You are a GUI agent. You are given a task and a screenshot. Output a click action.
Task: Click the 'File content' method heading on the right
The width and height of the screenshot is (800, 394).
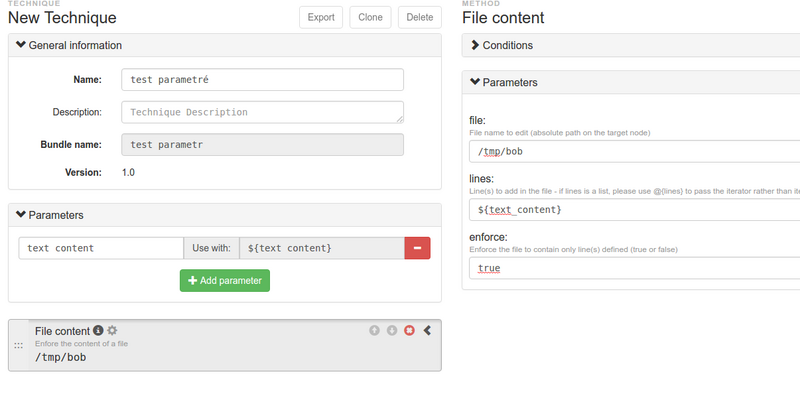click(503, 18)
